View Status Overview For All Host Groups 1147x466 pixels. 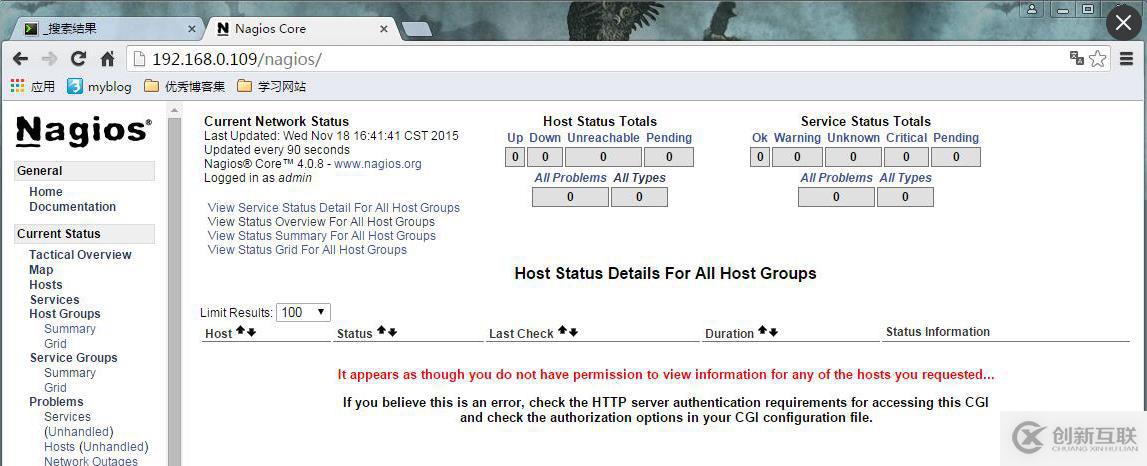point(321,222)
